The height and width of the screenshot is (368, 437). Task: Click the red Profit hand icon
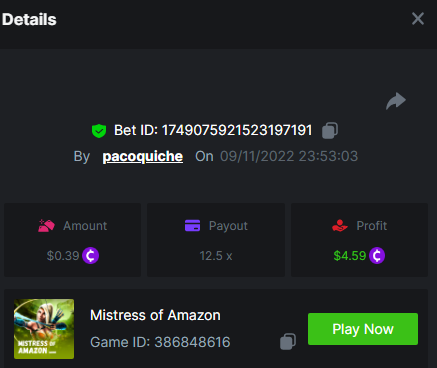pyautogui.click(x=340, y=226)
